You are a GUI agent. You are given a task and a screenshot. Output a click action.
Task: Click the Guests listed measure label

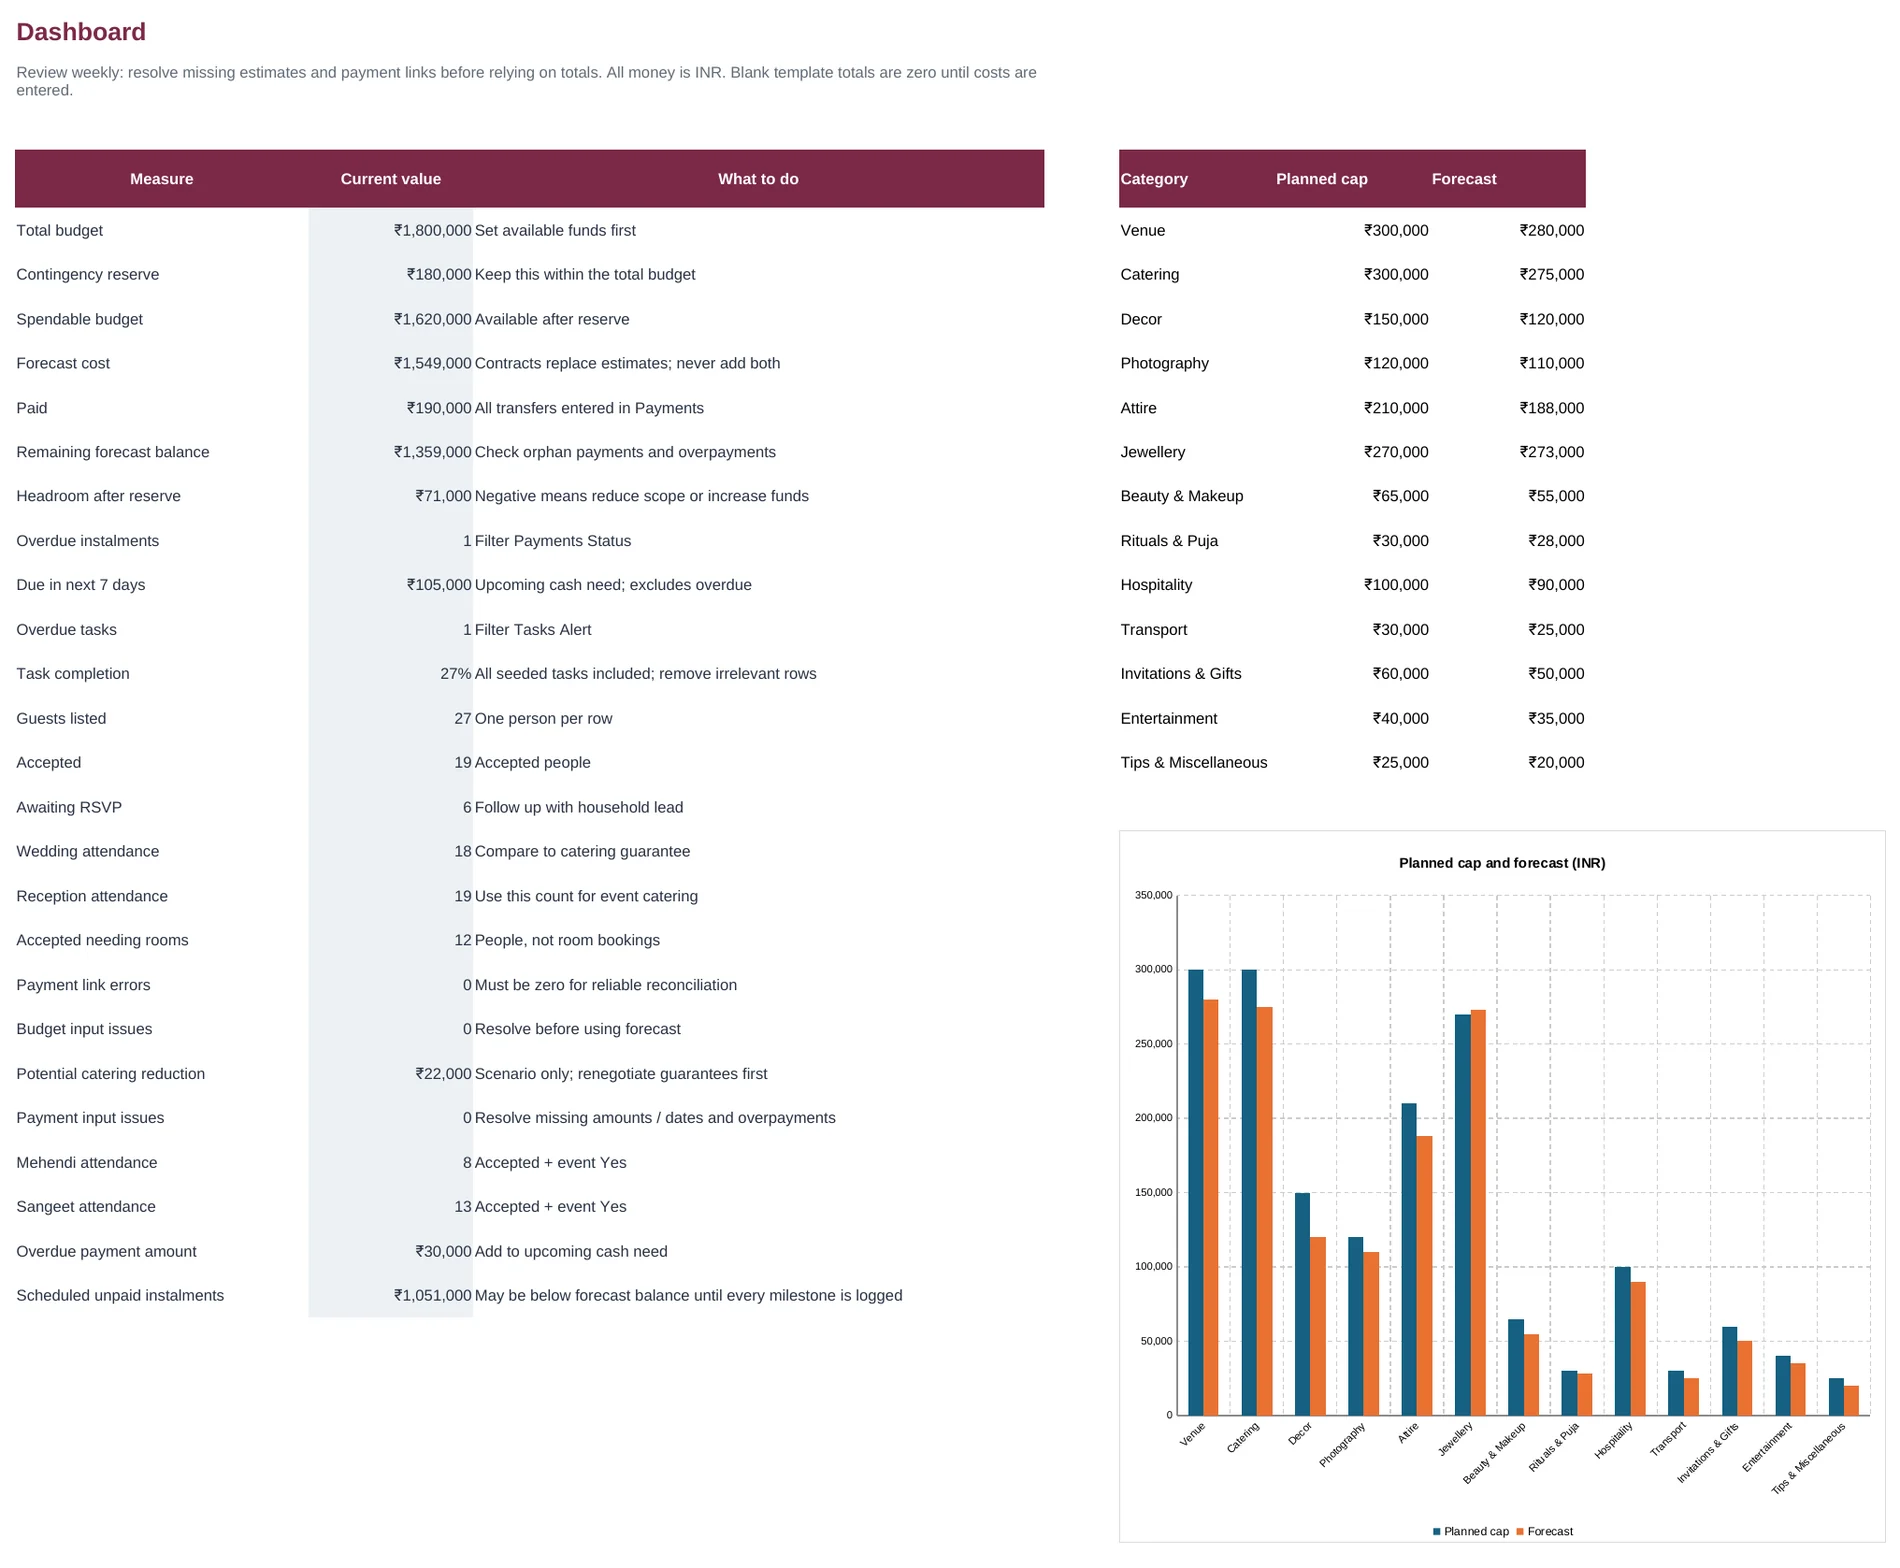point(61,718)
